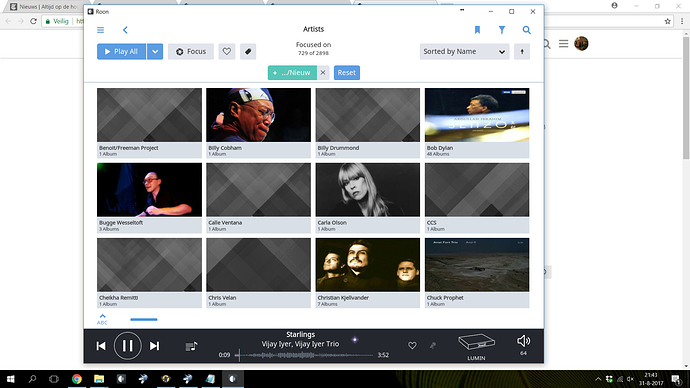Open Bob Dylan artist tile

pos(477,123)
